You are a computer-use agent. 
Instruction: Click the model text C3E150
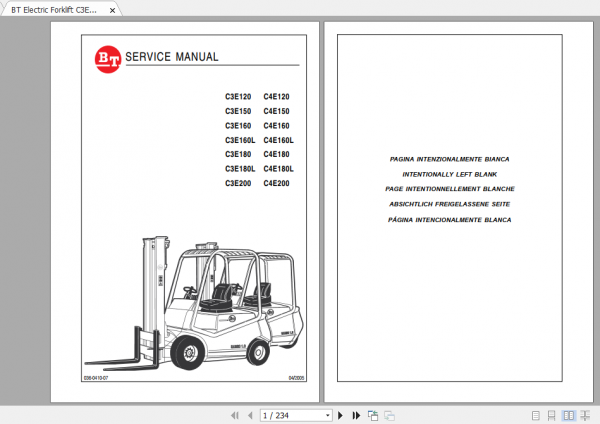(x=238, y=111)
